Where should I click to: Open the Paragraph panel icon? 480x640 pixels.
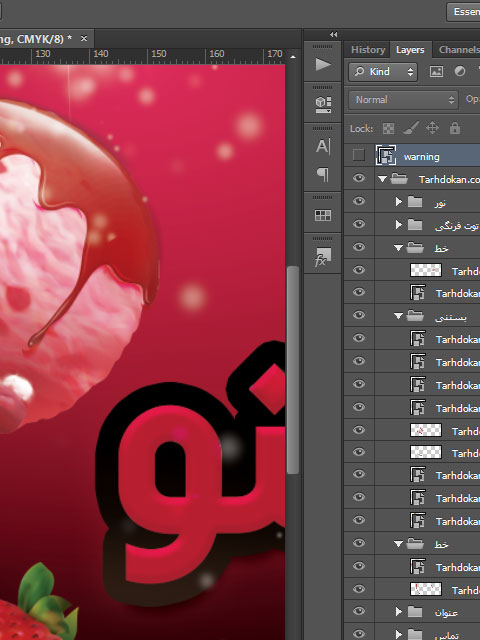click(323, 175)
